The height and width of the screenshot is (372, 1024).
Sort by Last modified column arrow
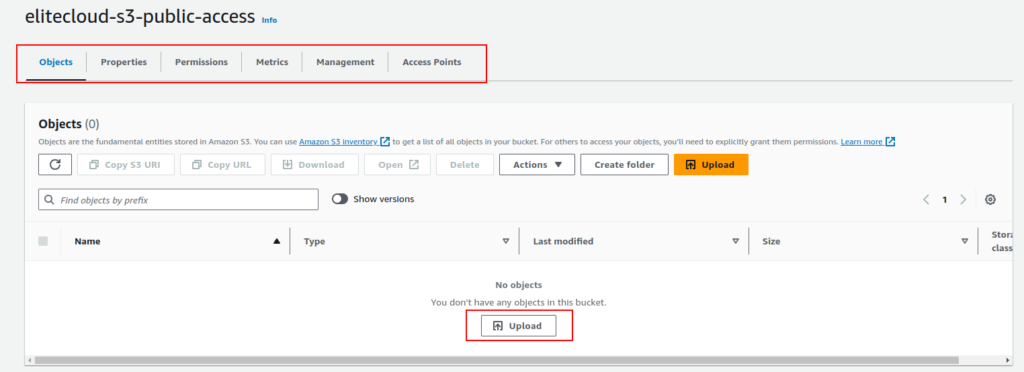coord(735,241)
